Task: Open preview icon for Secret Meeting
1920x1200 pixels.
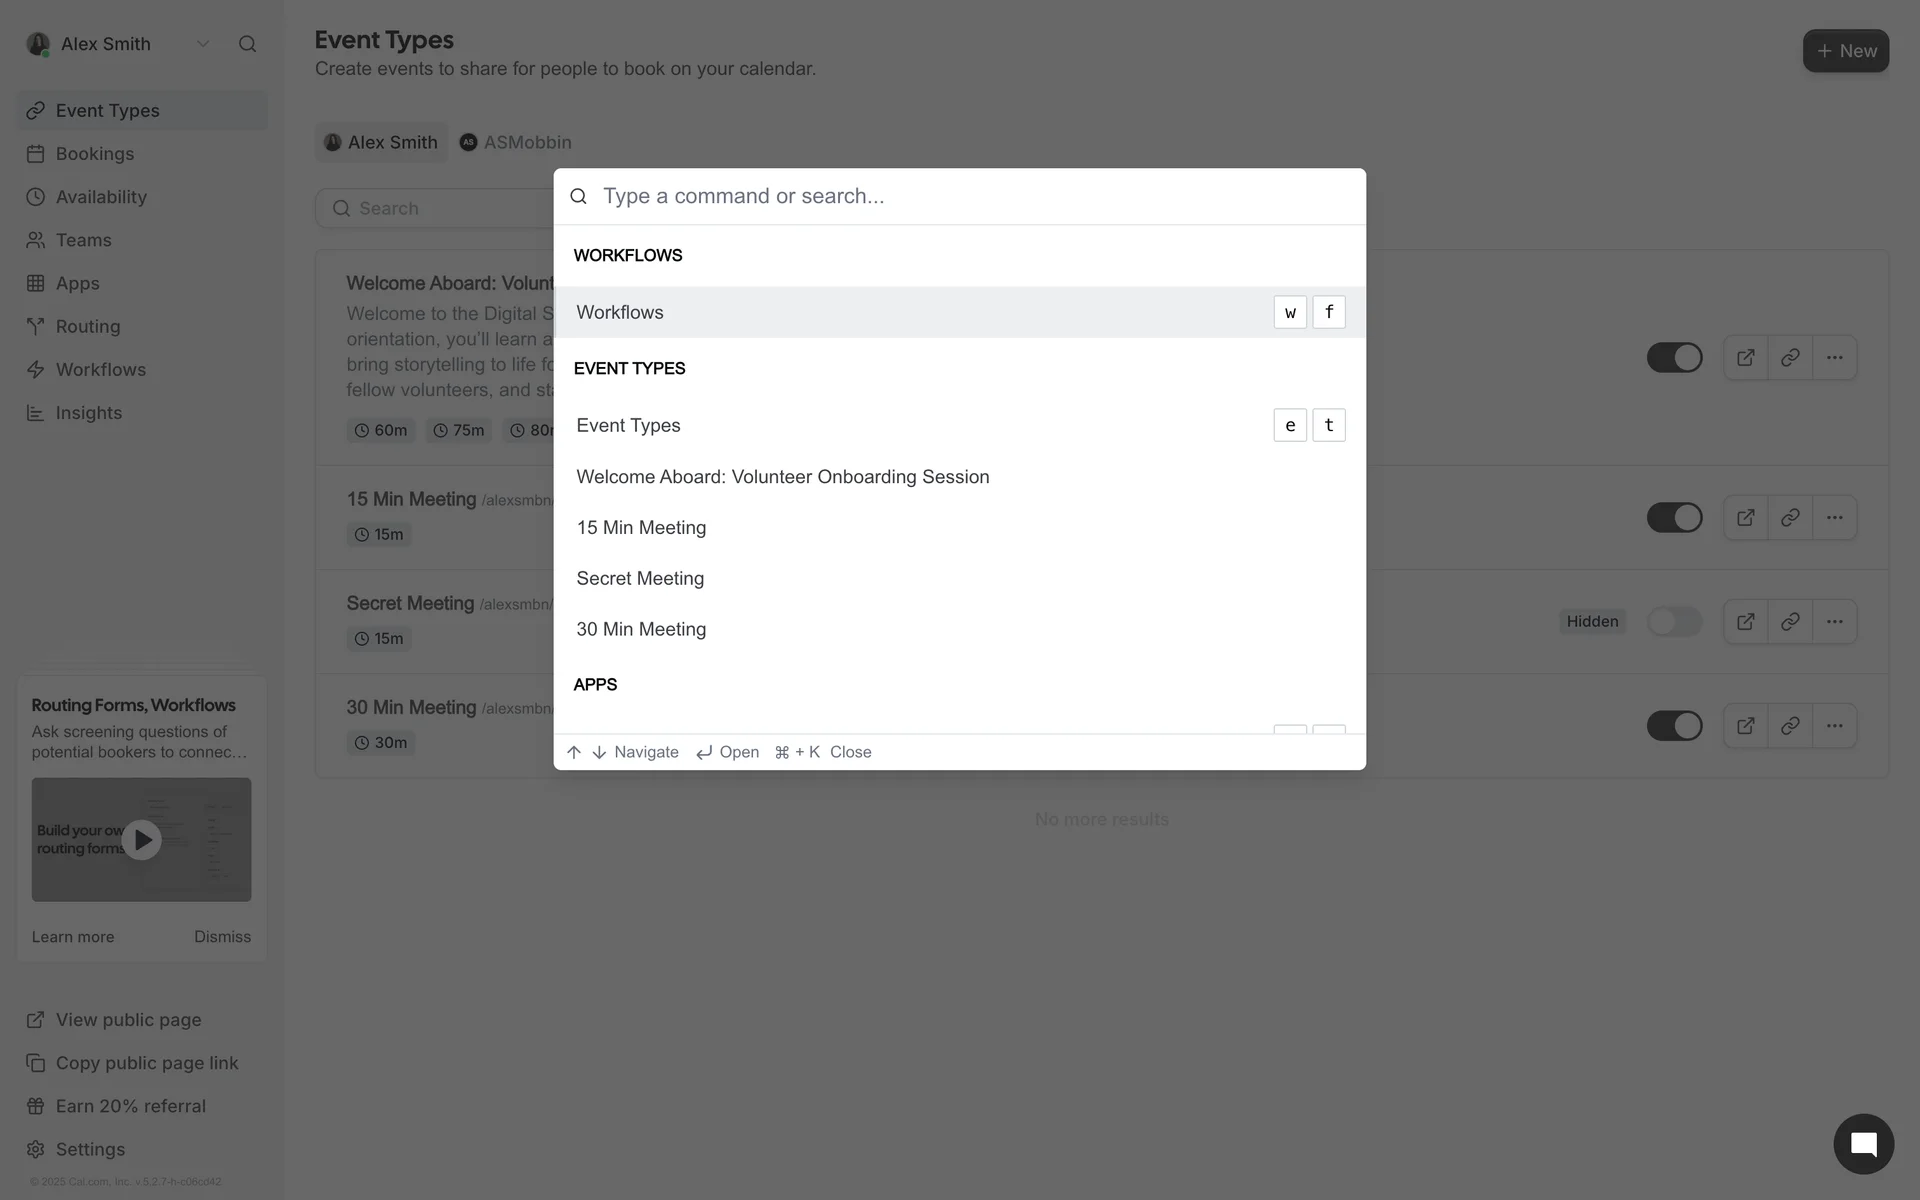Action: coord(1745,622)
